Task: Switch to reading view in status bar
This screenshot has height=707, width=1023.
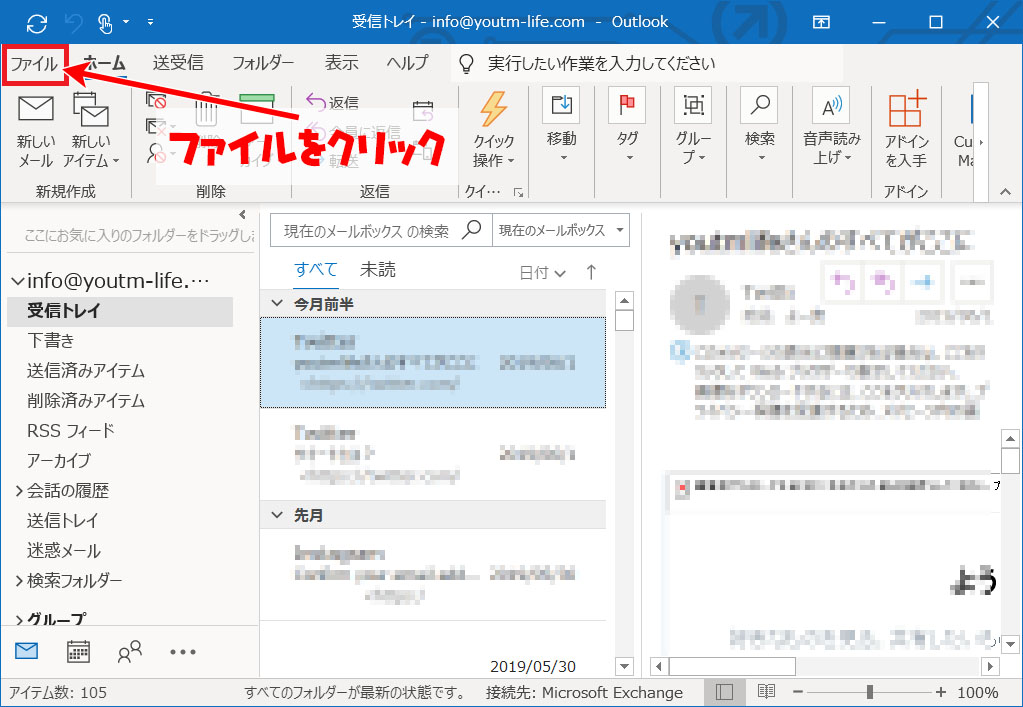Action: pyautogui.click(x=766, y=692)
